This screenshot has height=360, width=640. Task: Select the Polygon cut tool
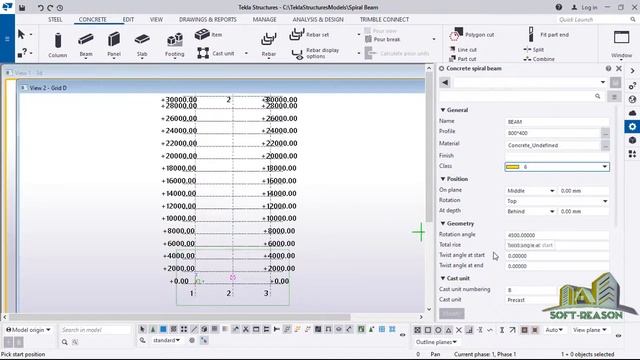tap(472, 35)
